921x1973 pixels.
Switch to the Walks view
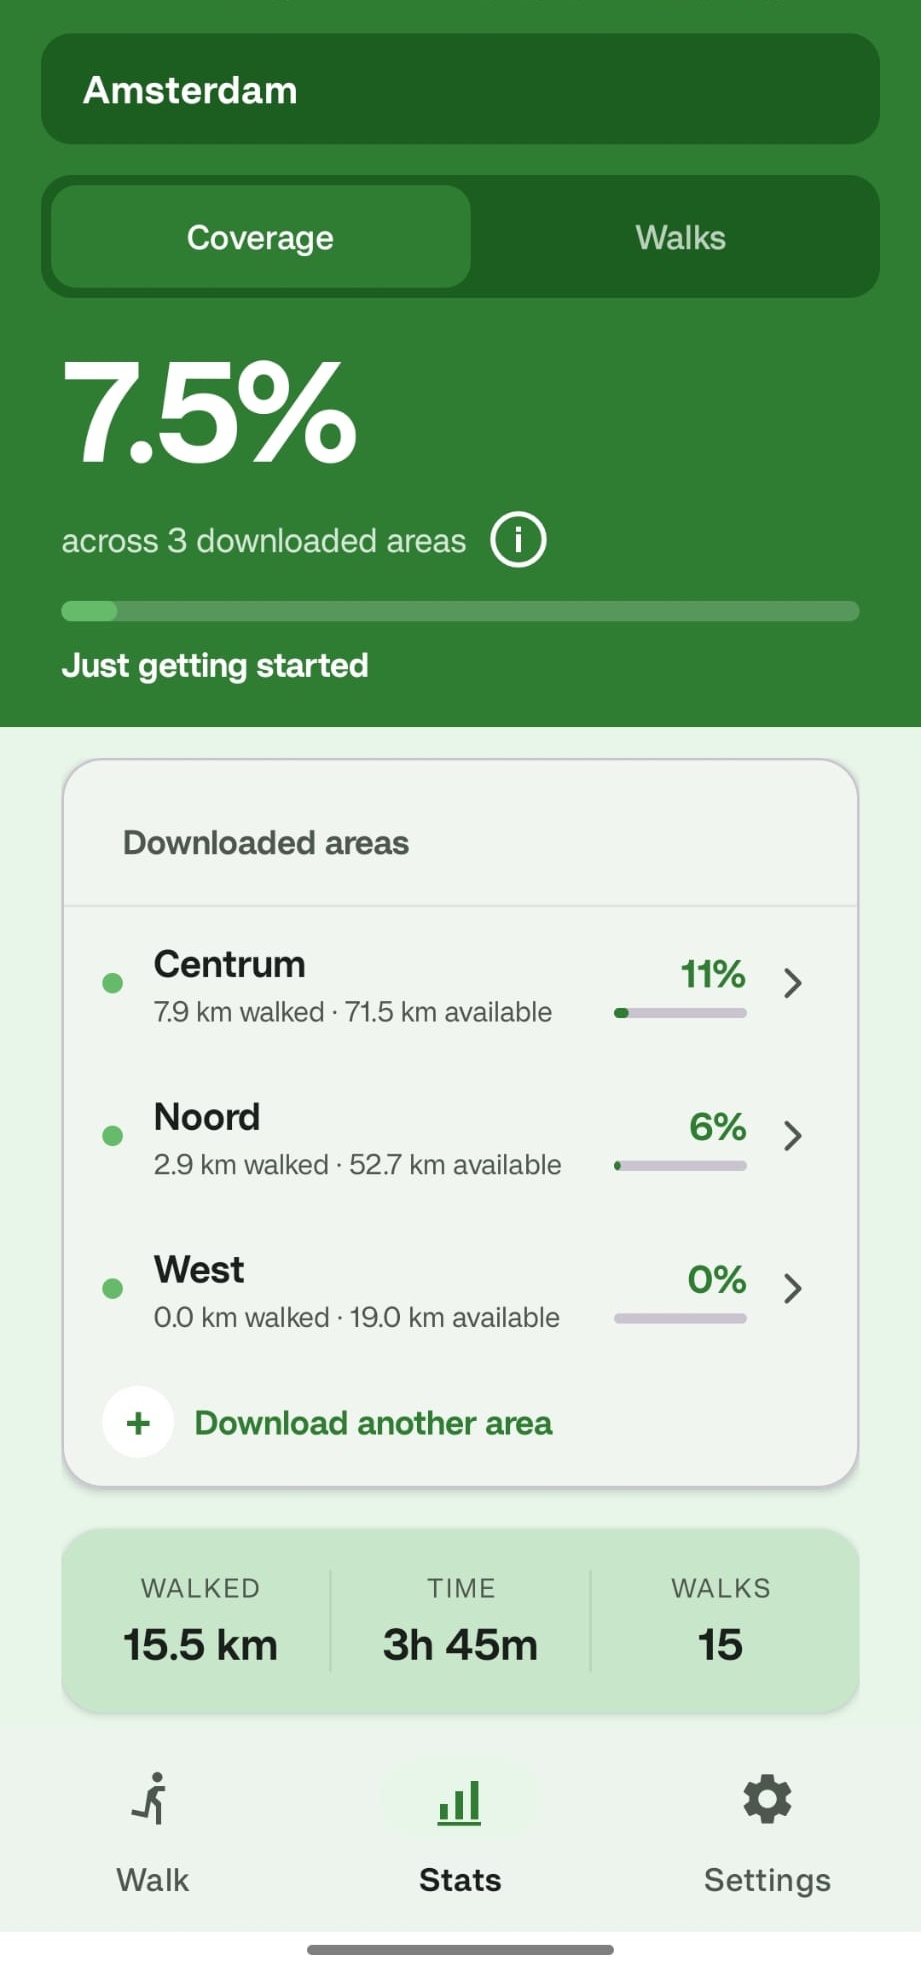tap(680, 237)
